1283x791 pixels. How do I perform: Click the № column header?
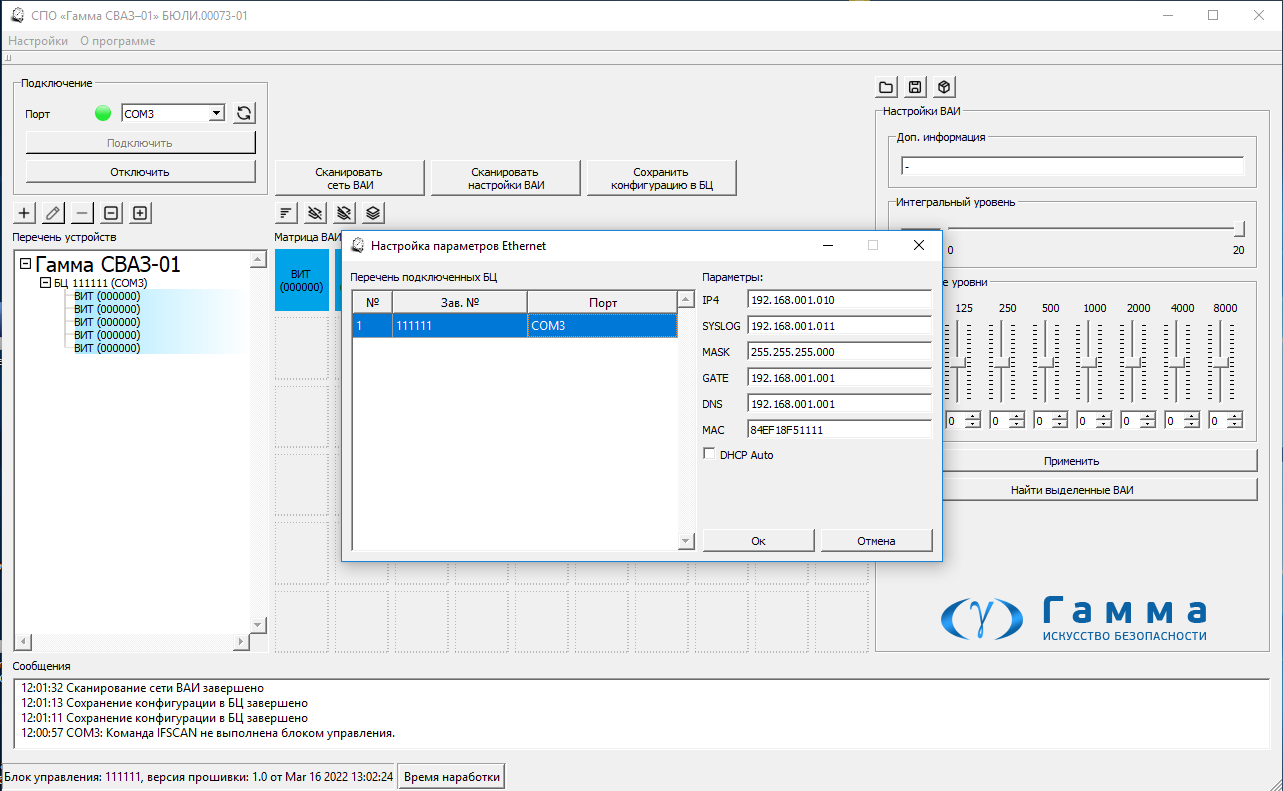[x=372, y=302]
